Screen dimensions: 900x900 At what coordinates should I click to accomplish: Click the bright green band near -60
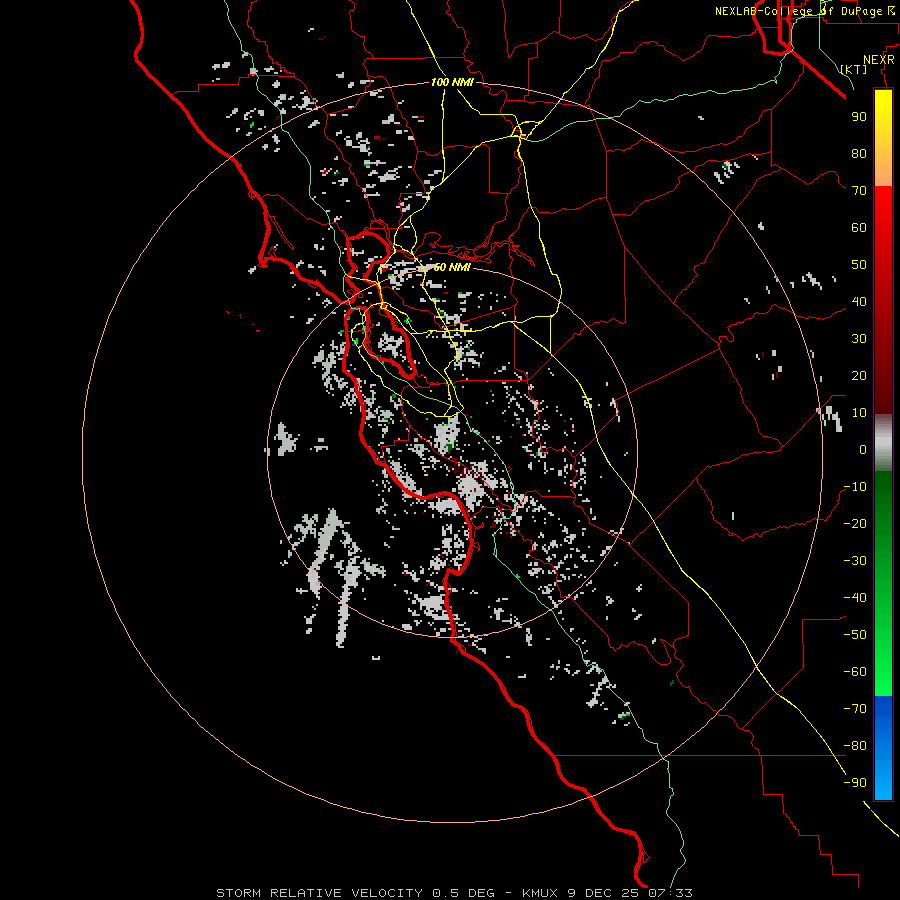(883, 669)
